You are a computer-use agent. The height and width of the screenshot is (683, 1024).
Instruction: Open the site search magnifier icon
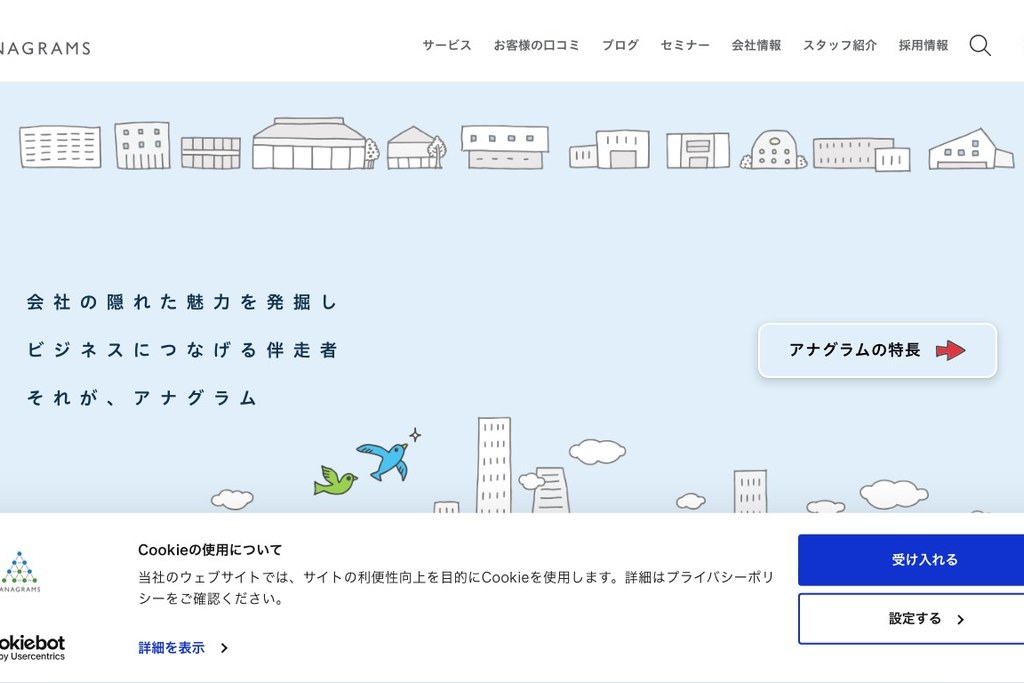pos(980,45)
